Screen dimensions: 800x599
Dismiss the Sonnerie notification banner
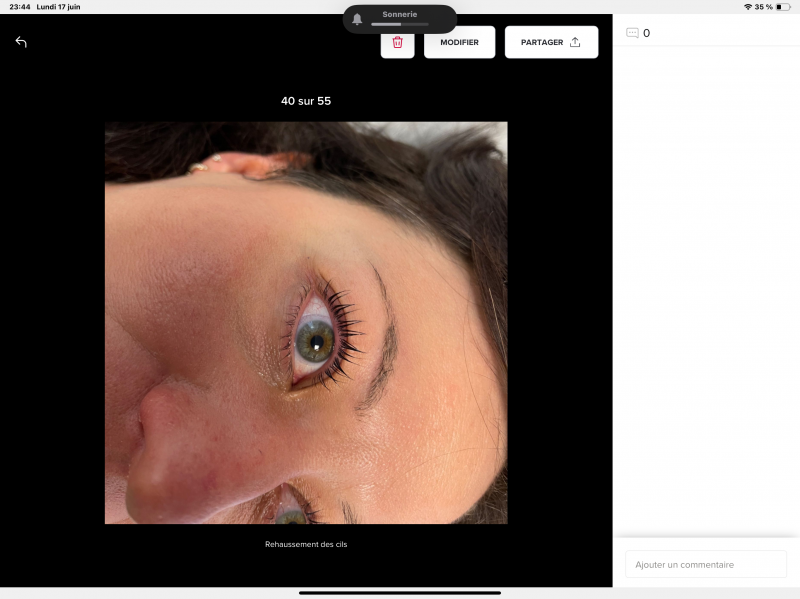tap(399, 15)
